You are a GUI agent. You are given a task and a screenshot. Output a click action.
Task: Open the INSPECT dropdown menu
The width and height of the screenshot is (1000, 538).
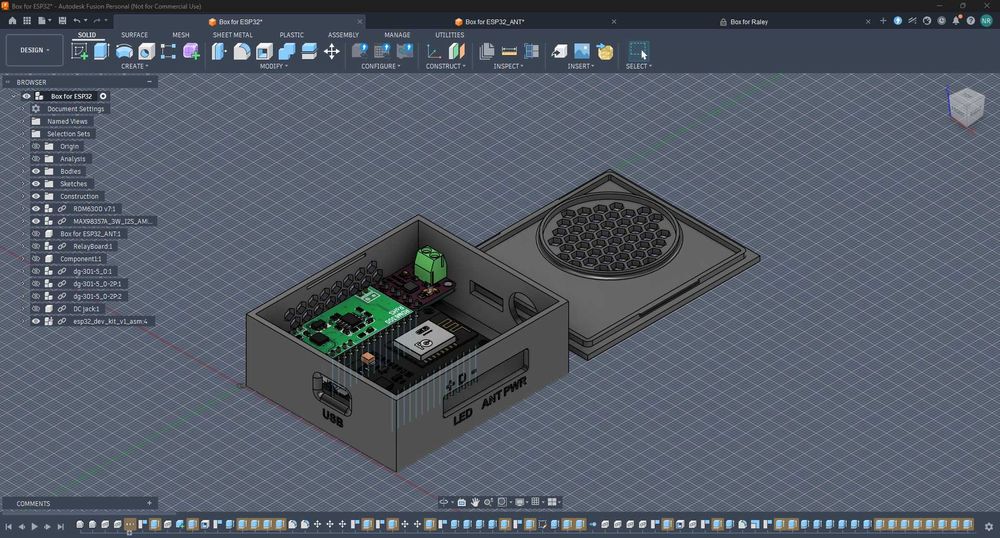click(508, 66)
